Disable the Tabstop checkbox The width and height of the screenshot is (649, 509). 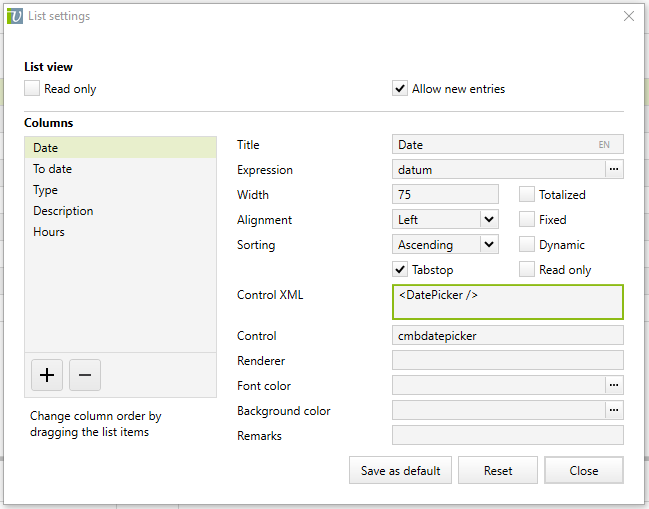pos(400,270)
